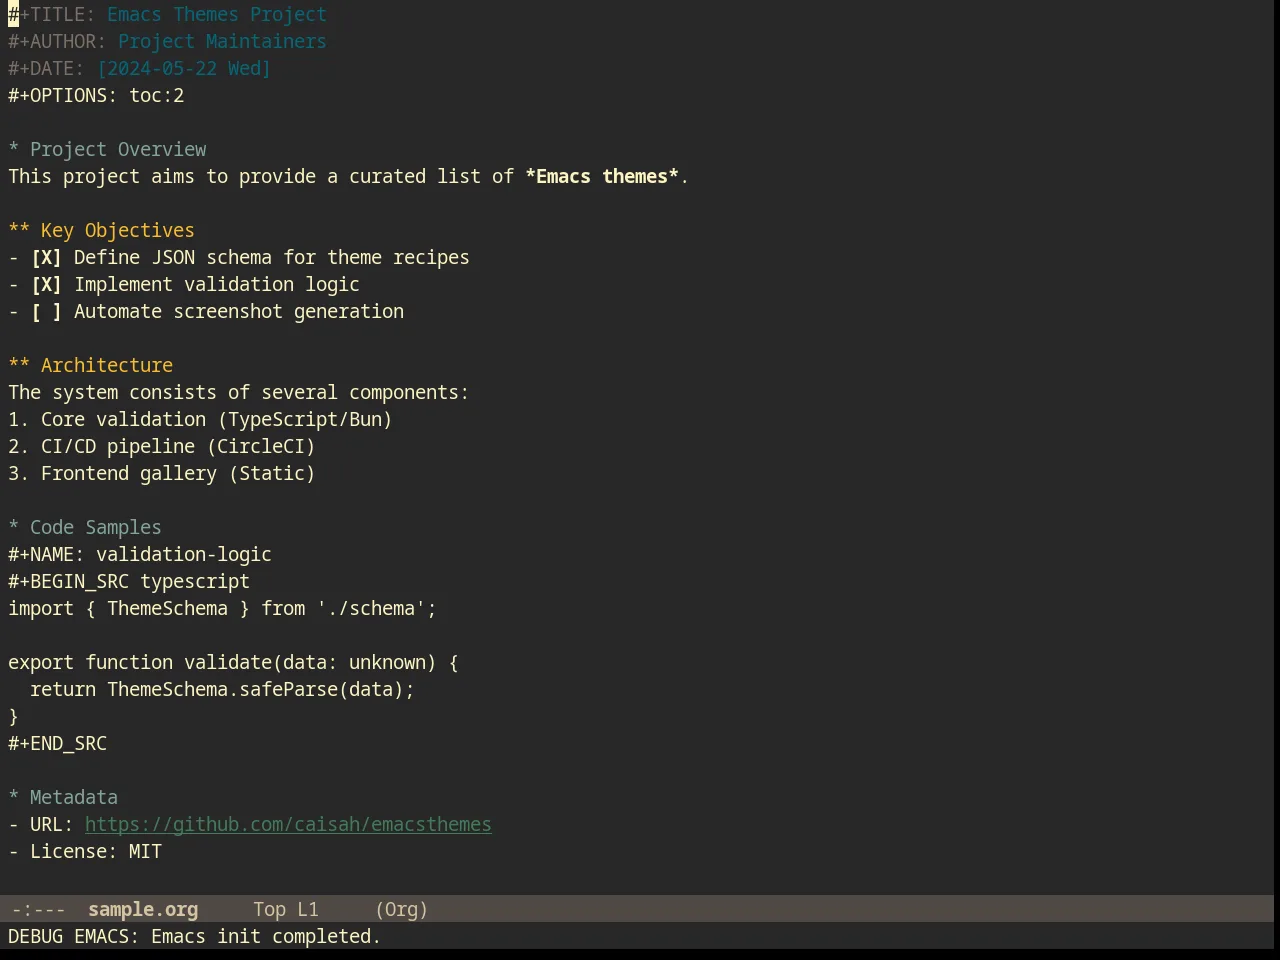1280x960 pixels.
Task: Click the mode line status dashes
Action: tap(38, 910)
